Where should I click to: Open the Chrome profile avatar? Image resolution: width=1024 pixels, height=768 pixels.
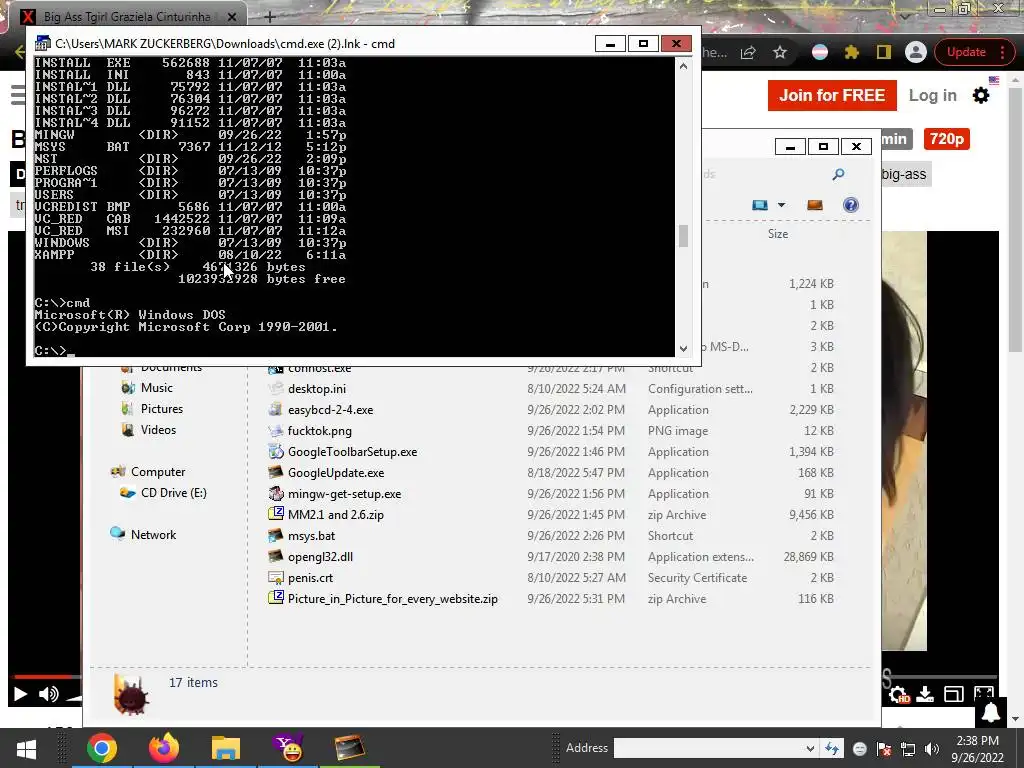916,52
